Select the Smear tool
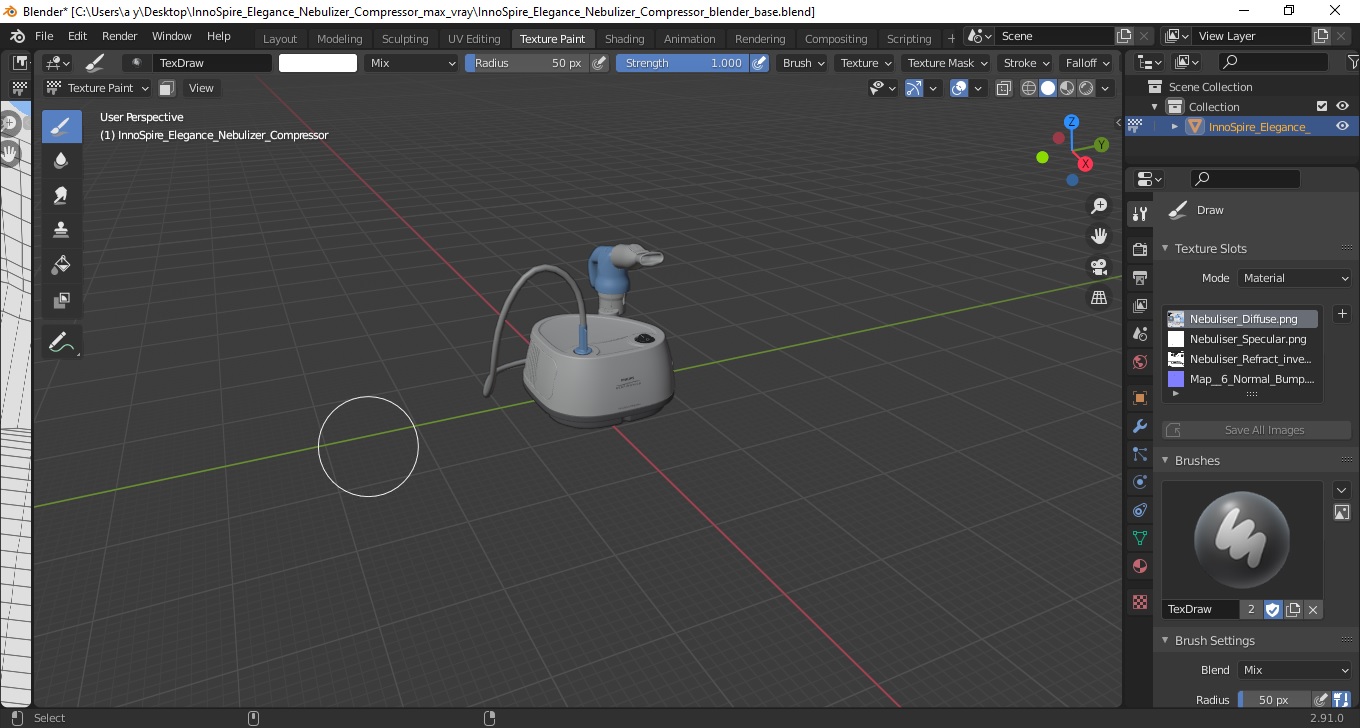This screenshot has width=1360, height=728. 61,195
